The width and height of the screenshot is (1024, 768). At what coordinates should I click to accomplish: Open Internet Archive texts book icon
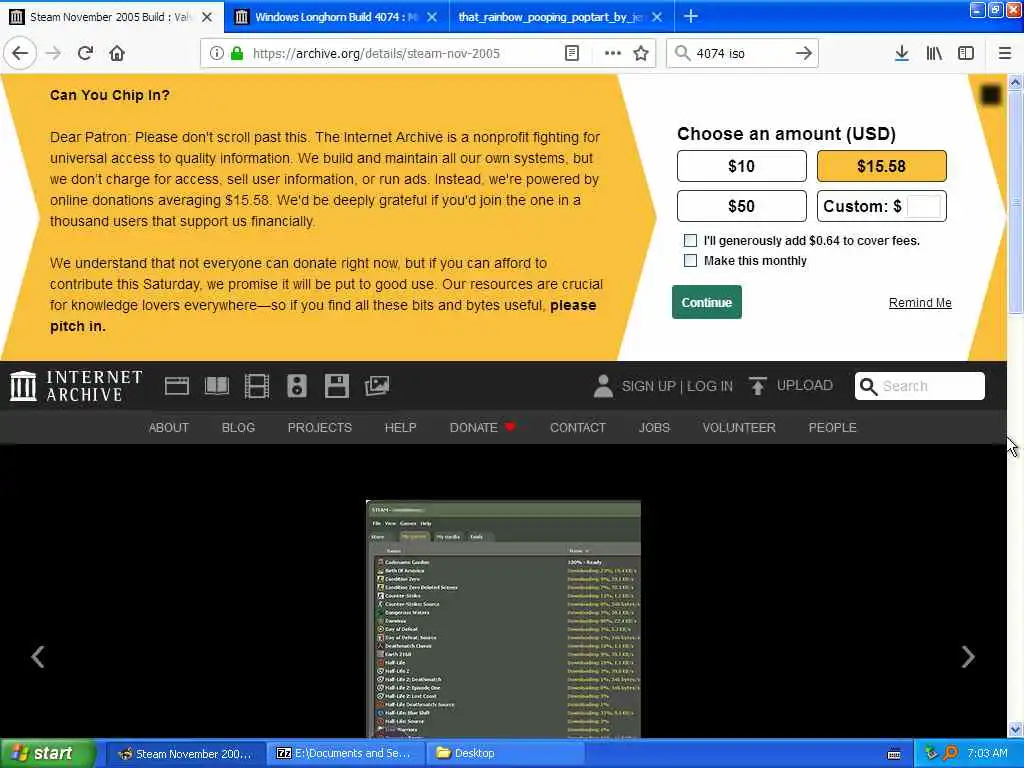pos(217,386)
